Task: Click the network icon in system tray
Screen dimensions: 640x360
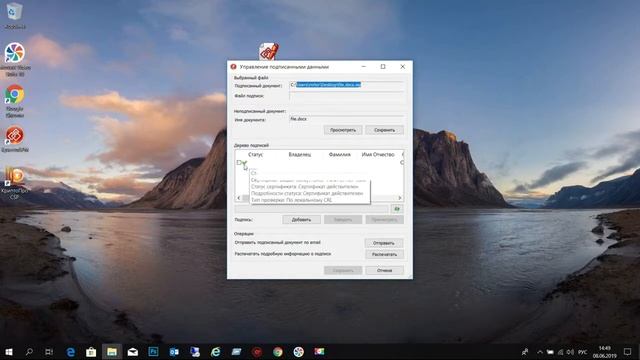Action: point(560,352)
